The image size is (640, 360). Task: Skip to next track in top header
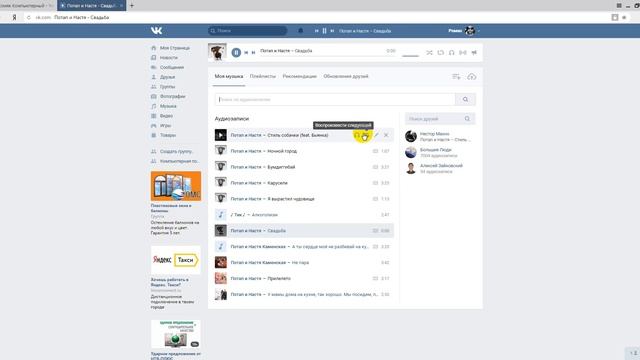point(332,31)
